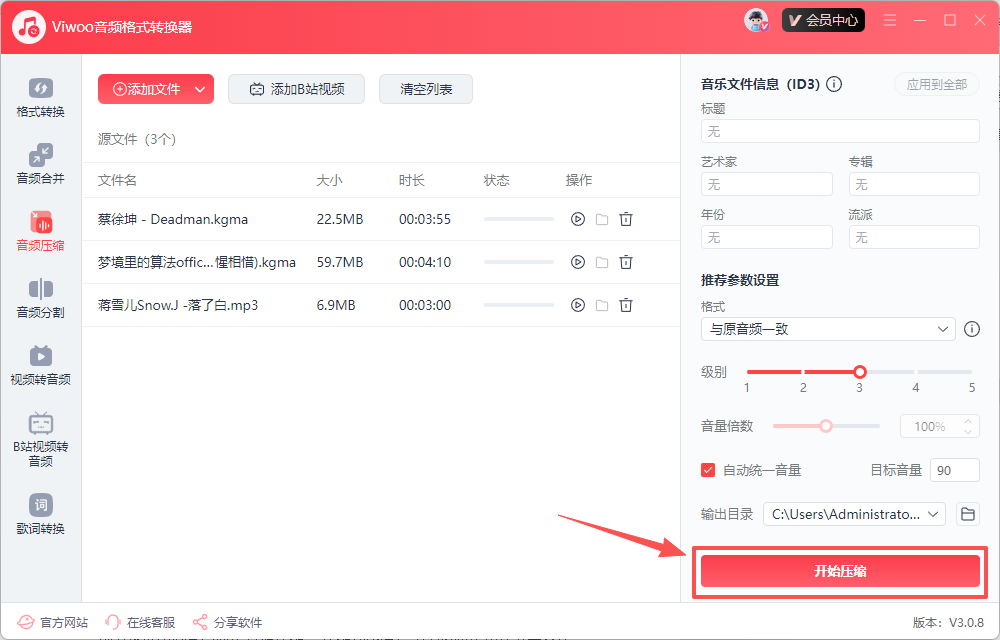The width and height of the screenshot is (1000, 640).
Task: Open the 会员中心 member center
Action: point(823,20)
